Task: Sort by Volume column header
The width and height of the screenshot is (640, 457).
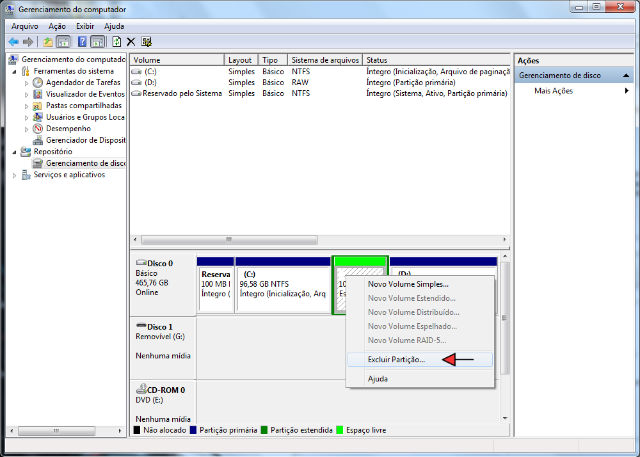Action: click(177, 60)
